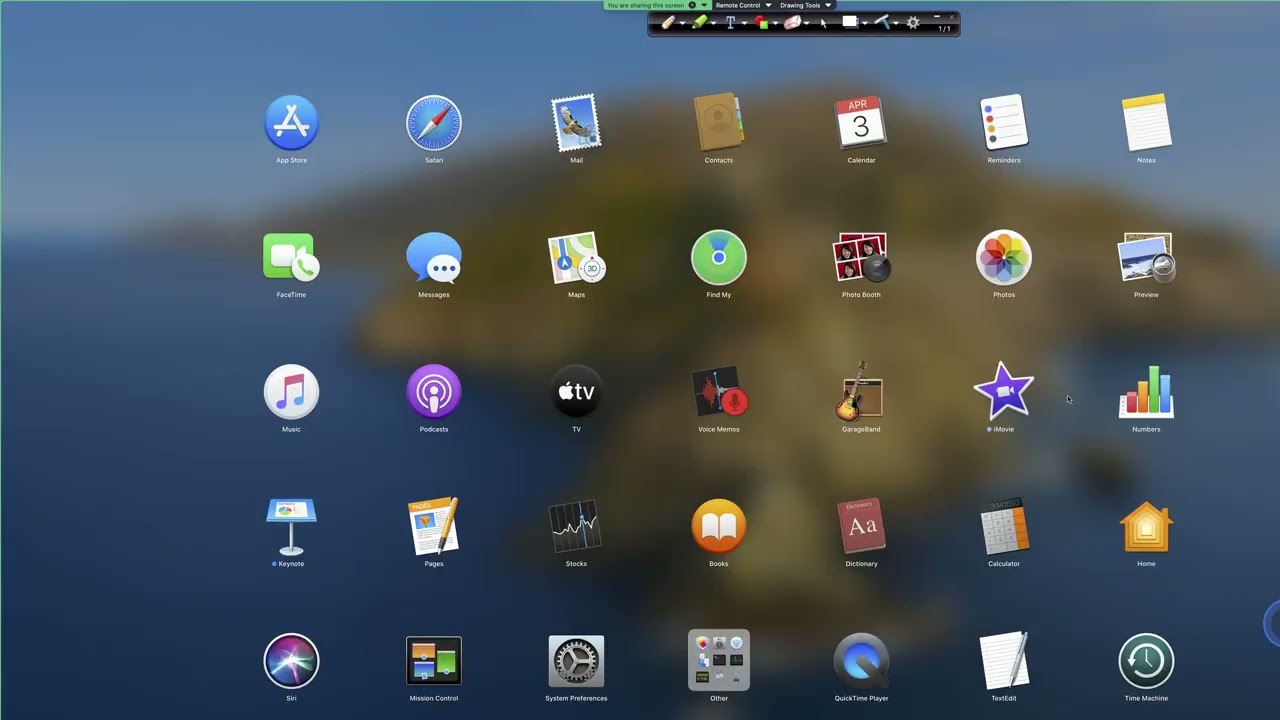Open System Preferences
Viewport: 1280px width, 720px height.
coord(576,661)
